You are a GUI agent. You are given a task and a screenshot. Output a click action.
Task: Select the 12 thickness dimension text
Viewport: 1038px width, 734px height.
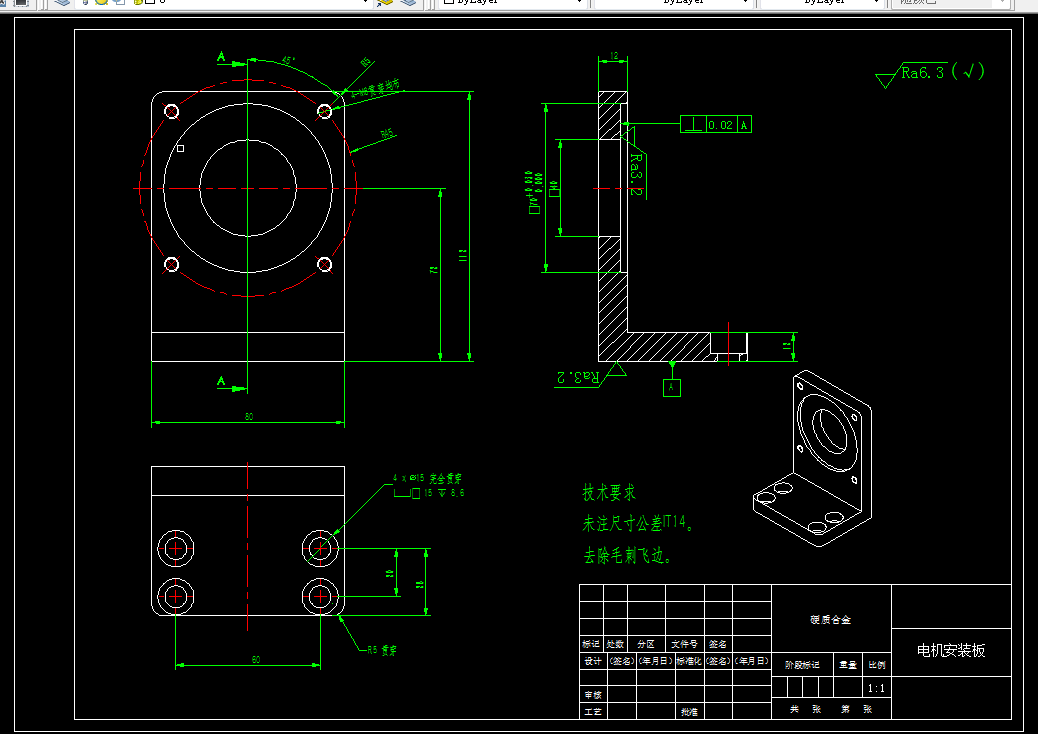[614, 56]
